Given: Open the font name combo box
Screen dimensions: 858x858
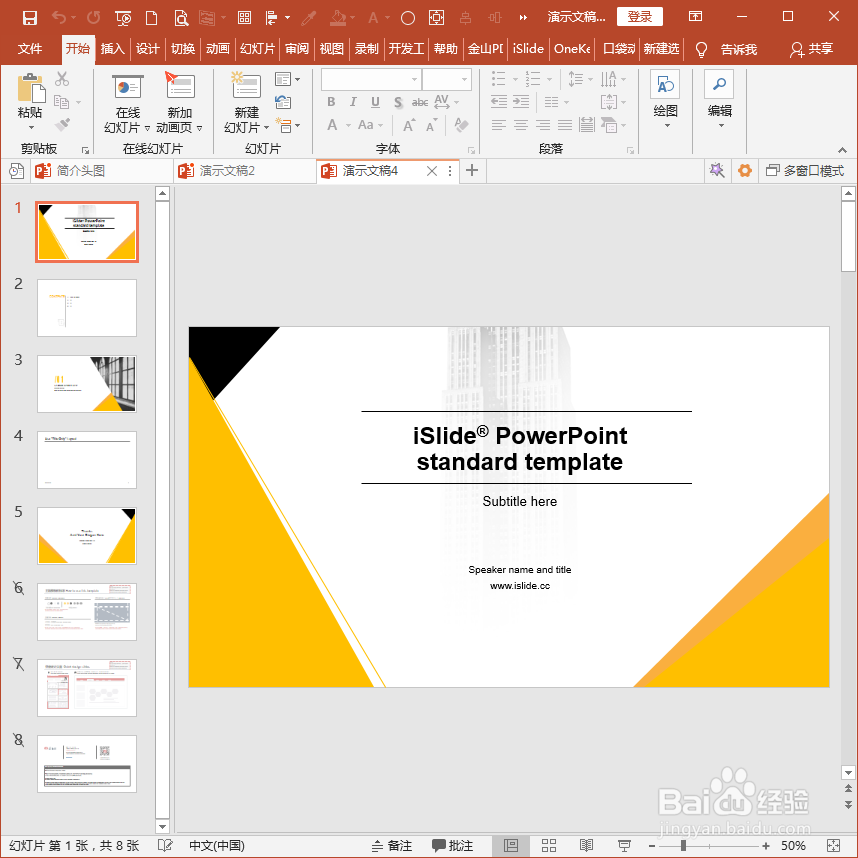Looking at the screenshot, I should [x=372, y=79].
